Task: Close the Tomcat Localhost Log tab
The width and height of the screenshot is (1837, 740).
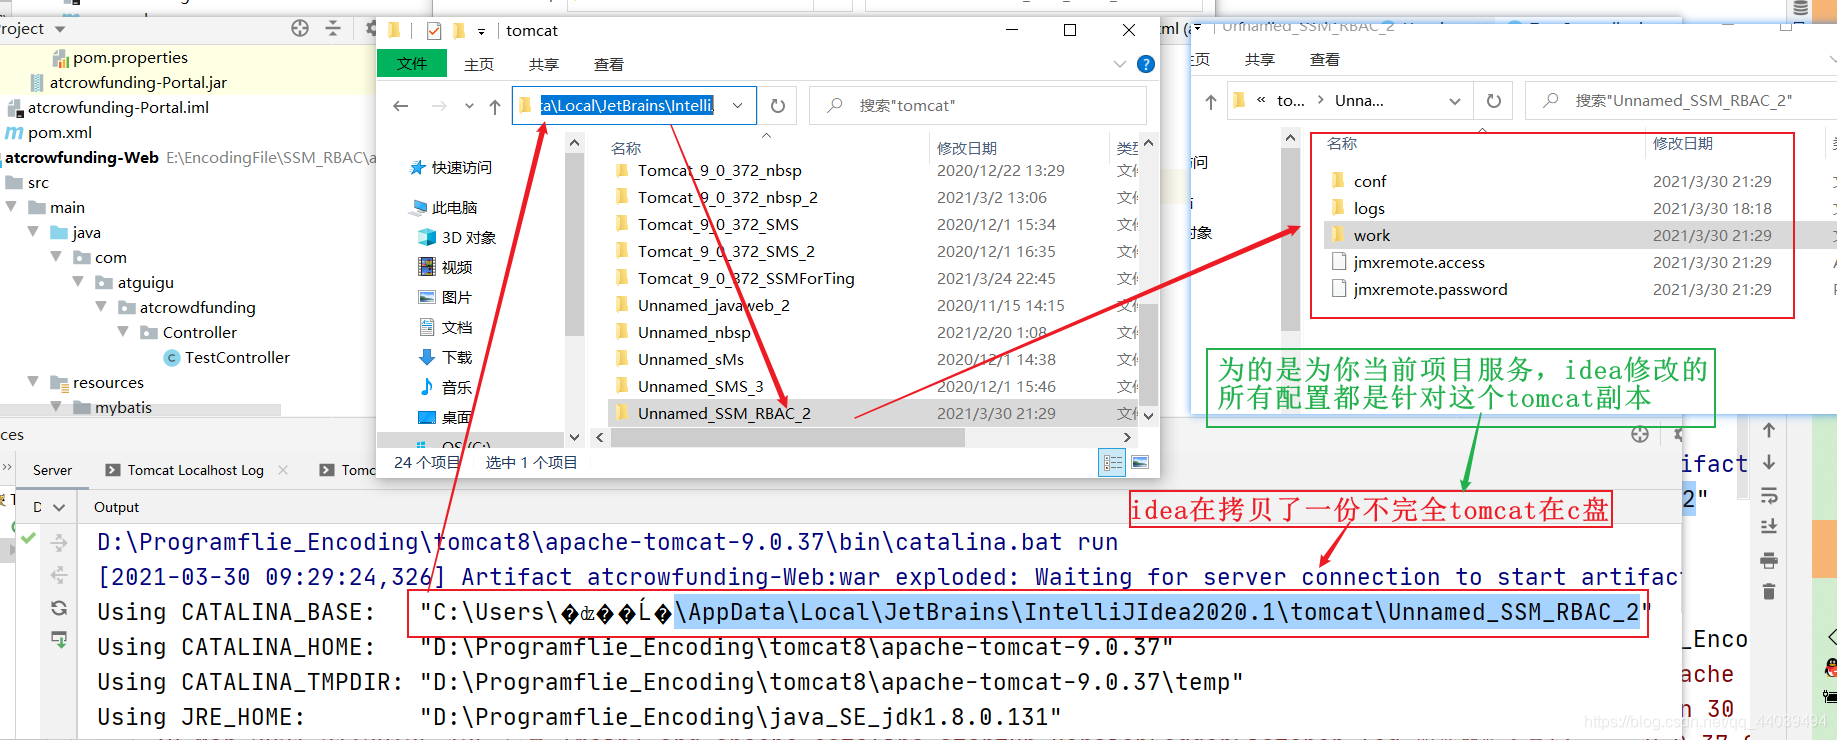Action: point(284,470)
